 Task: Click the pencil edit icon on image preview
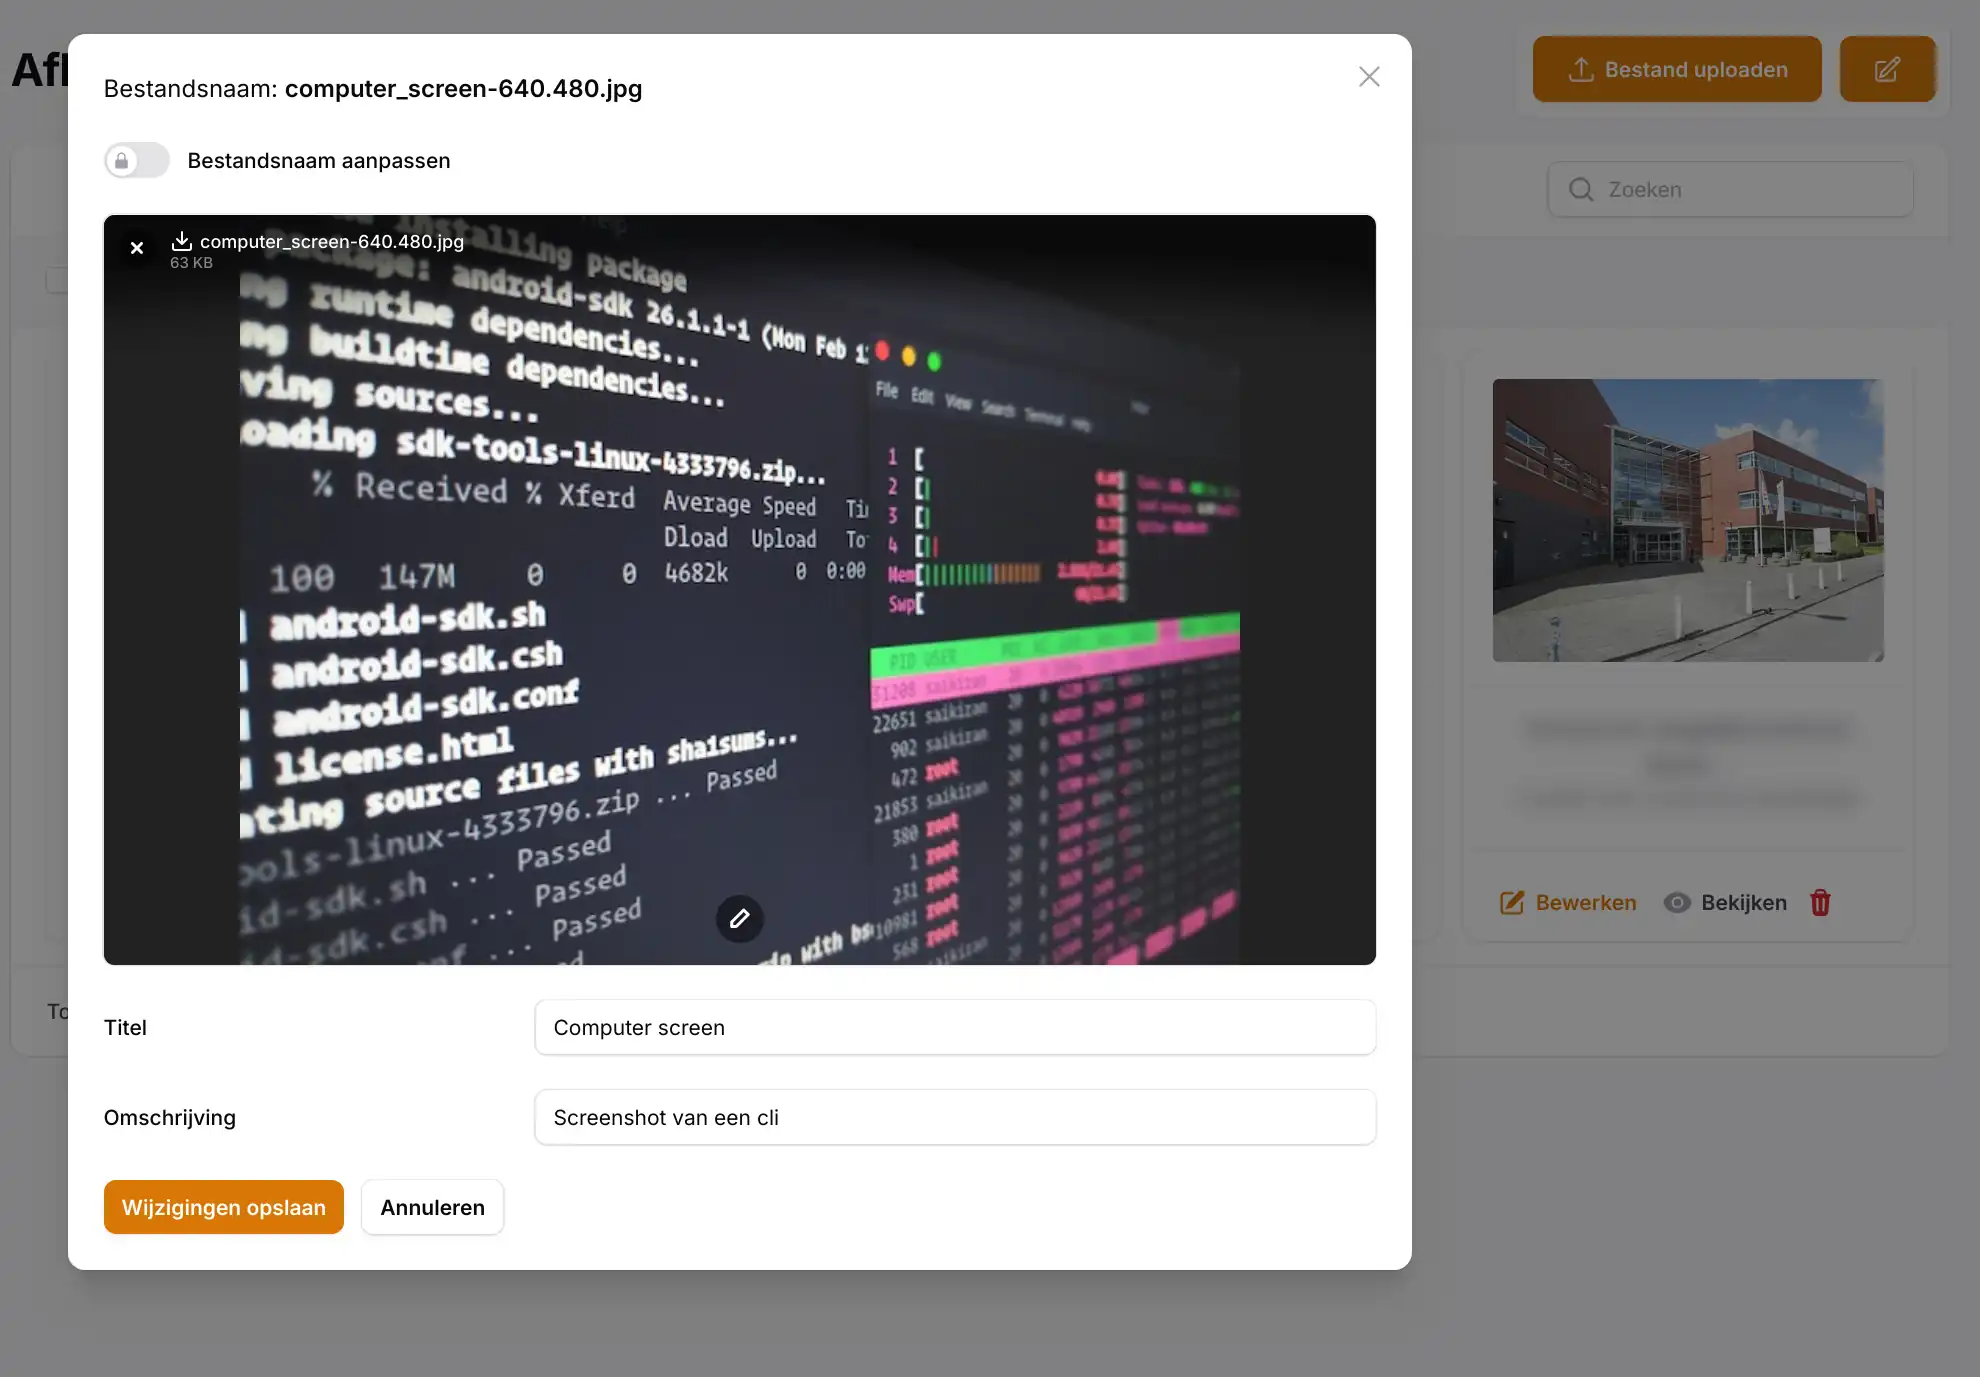(739, 918)
